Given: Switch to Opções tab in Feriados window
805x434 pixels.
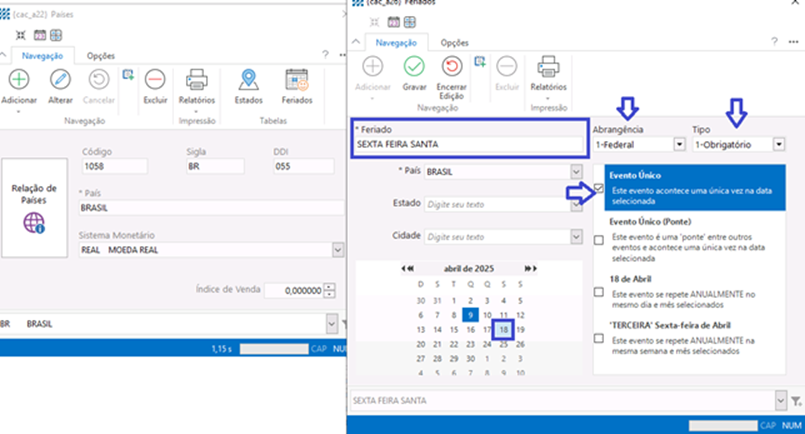Looking at the screenshot, I should click(455, 42).
